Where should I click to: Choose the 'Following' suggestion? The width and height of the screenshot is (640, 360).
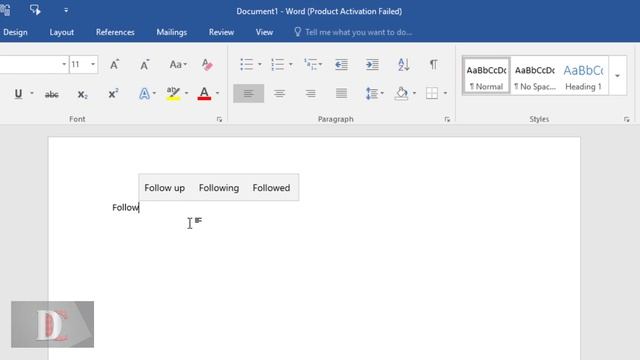(219, 188)
